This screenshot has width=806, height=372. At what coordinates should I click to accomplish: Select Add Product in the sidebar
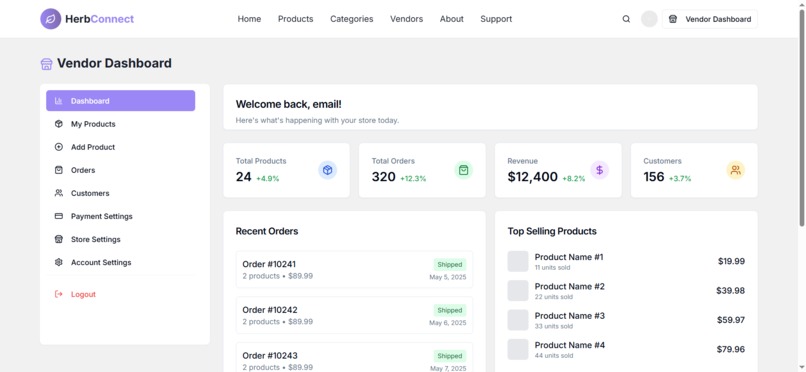coord(120,147)
